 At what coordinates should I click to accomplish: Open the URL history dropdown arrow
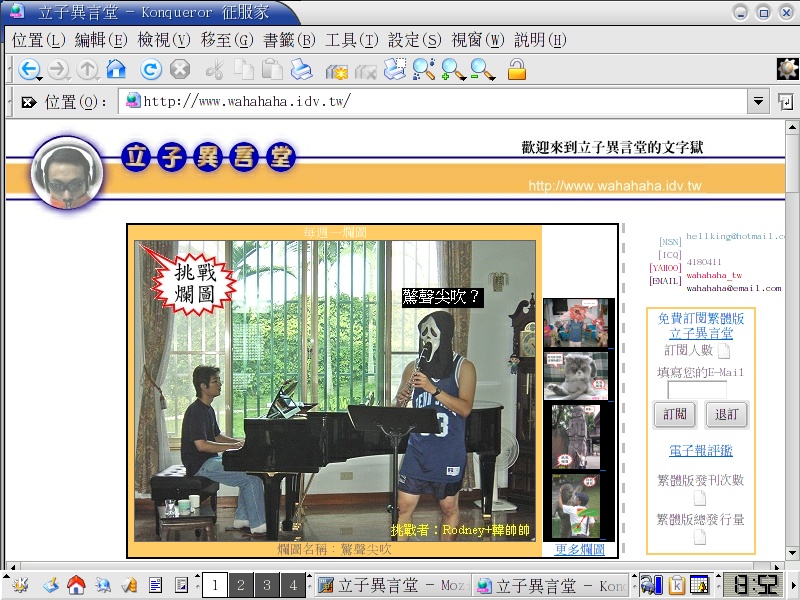click(x=758, y=102)
